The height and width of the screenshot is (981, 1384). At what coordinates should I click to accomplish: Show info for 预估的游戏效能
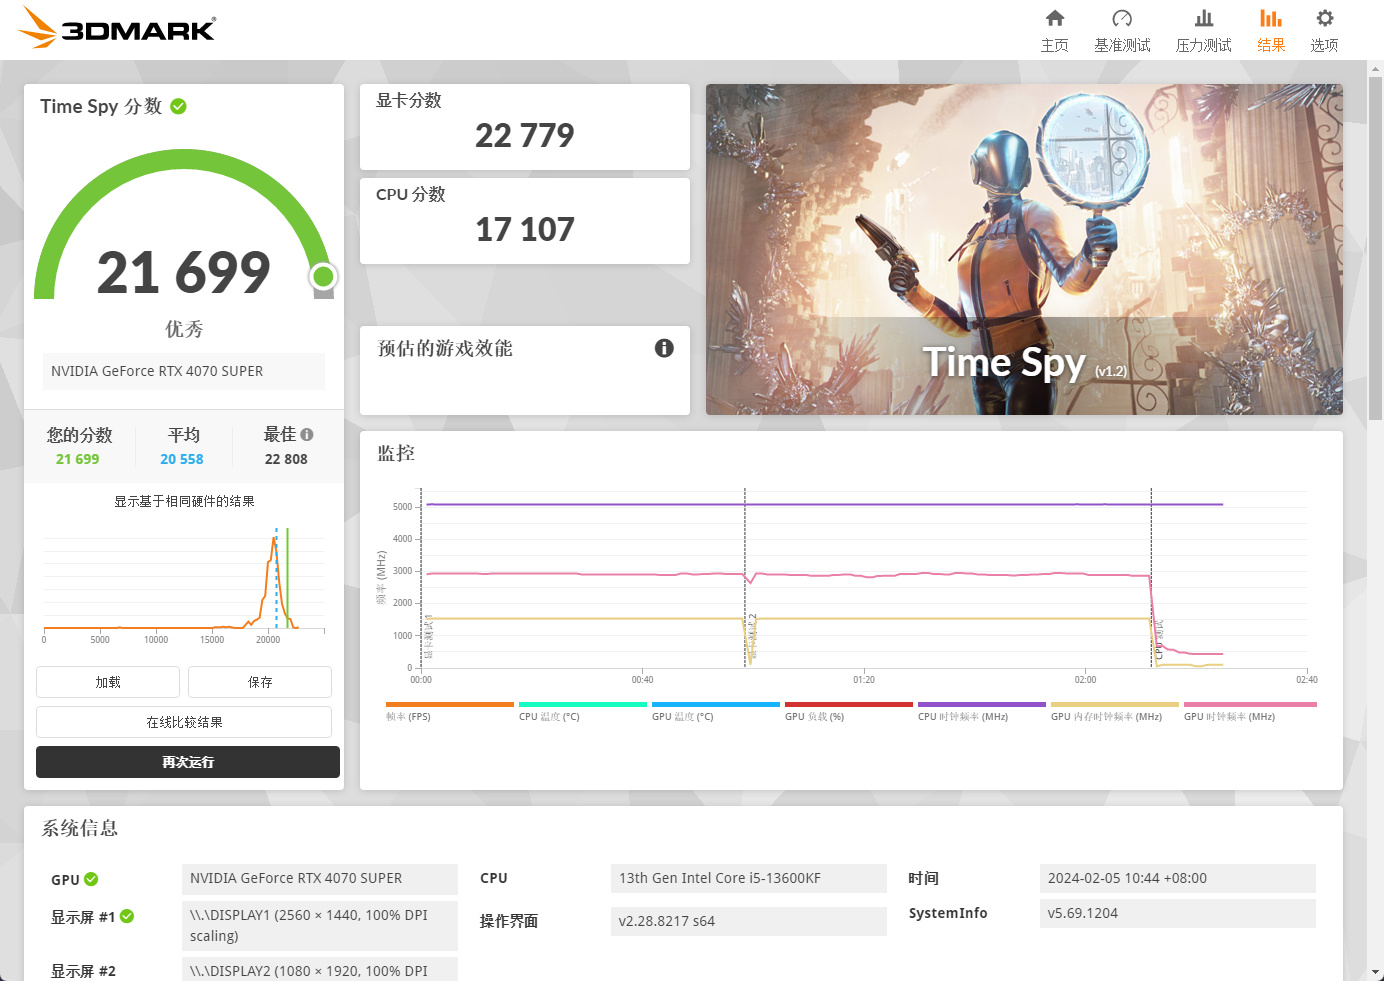[x=664, y=348]
